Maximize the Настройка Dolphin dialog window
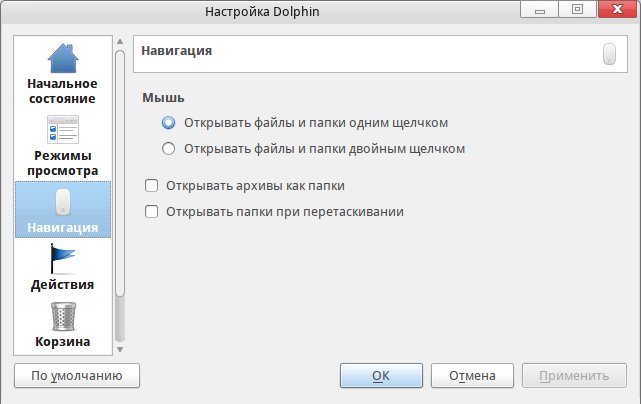This screenshot has width=641, height=404. pos(577,10)
